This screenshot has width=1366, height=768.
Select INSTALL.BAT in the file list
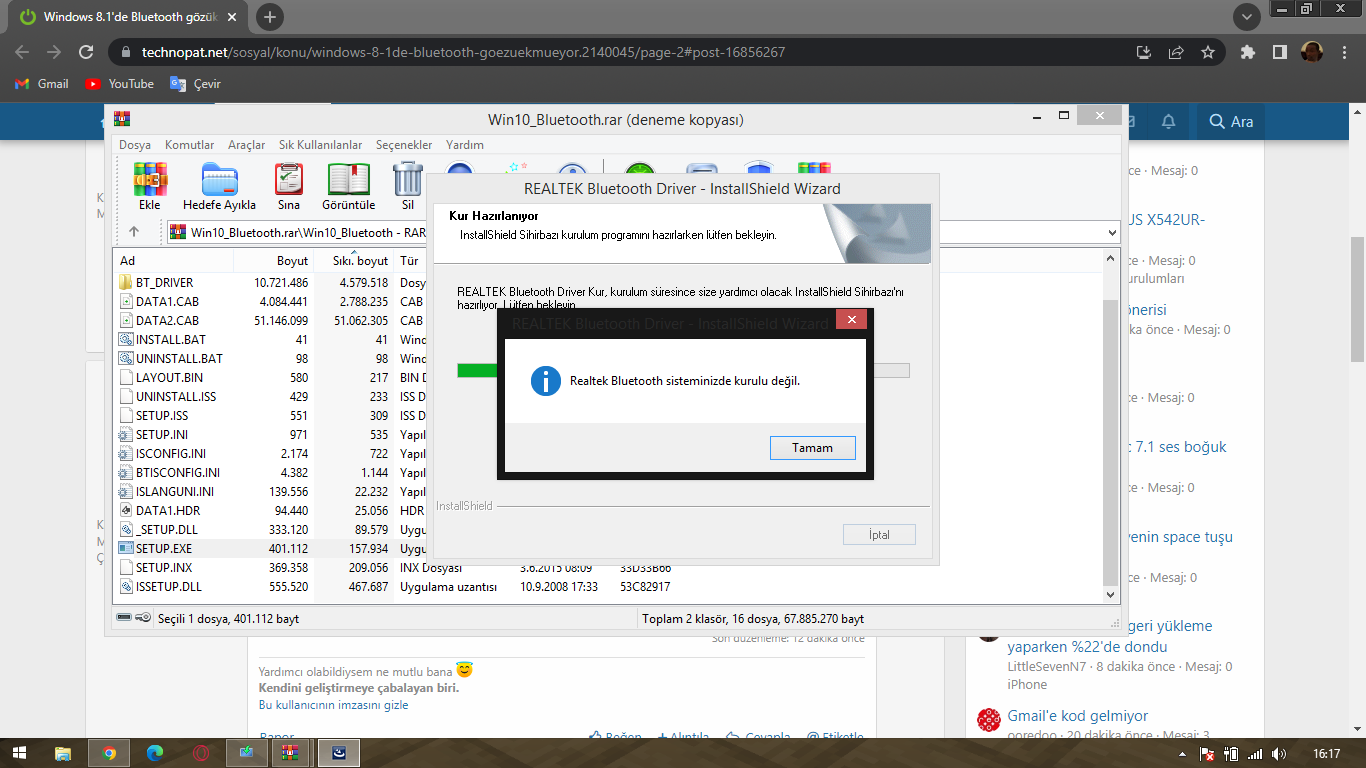(171, 340)
